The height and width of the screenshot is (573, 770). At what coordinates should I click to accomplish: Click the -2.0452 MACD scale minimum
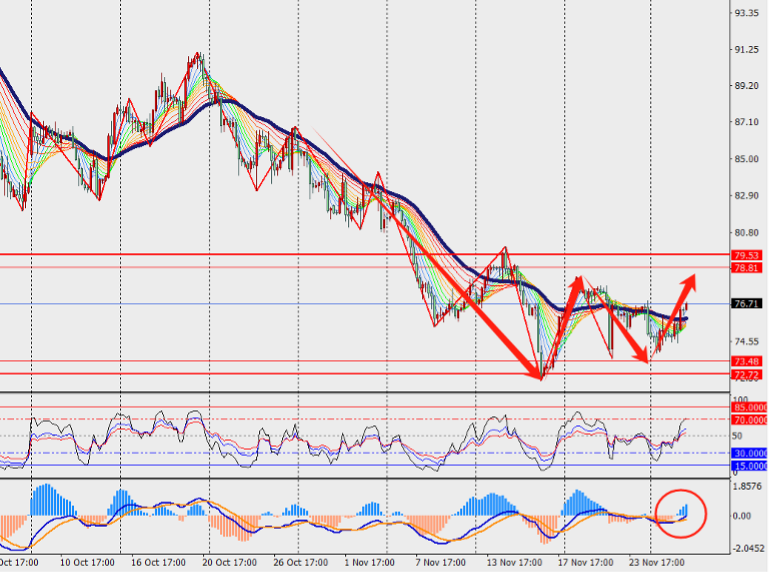tap(748, 549)
